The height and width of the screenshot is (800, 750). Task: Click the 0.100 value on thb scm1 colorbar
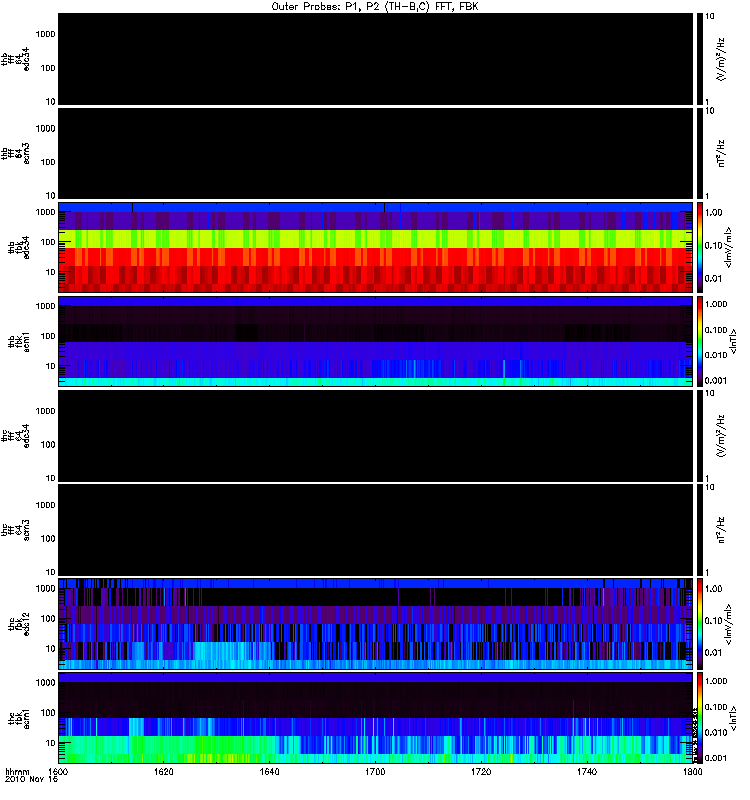(716, 330)
